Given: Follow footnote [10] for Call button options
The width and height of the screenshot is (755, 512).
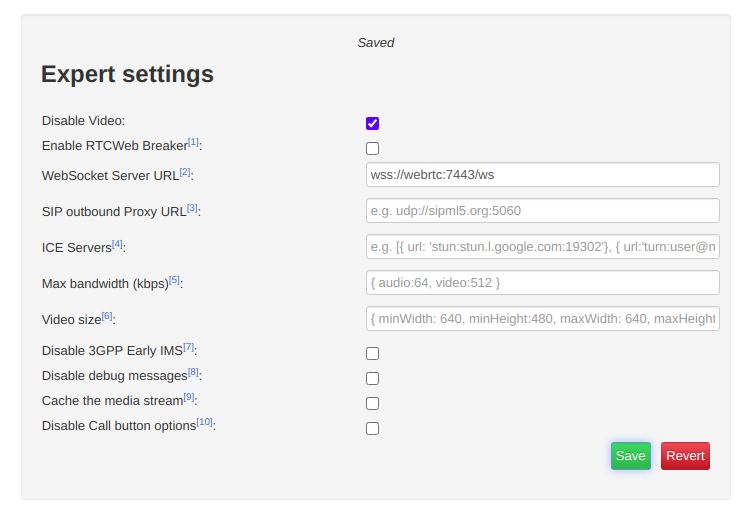Looking at the screenshot, I should click(205, 422).
